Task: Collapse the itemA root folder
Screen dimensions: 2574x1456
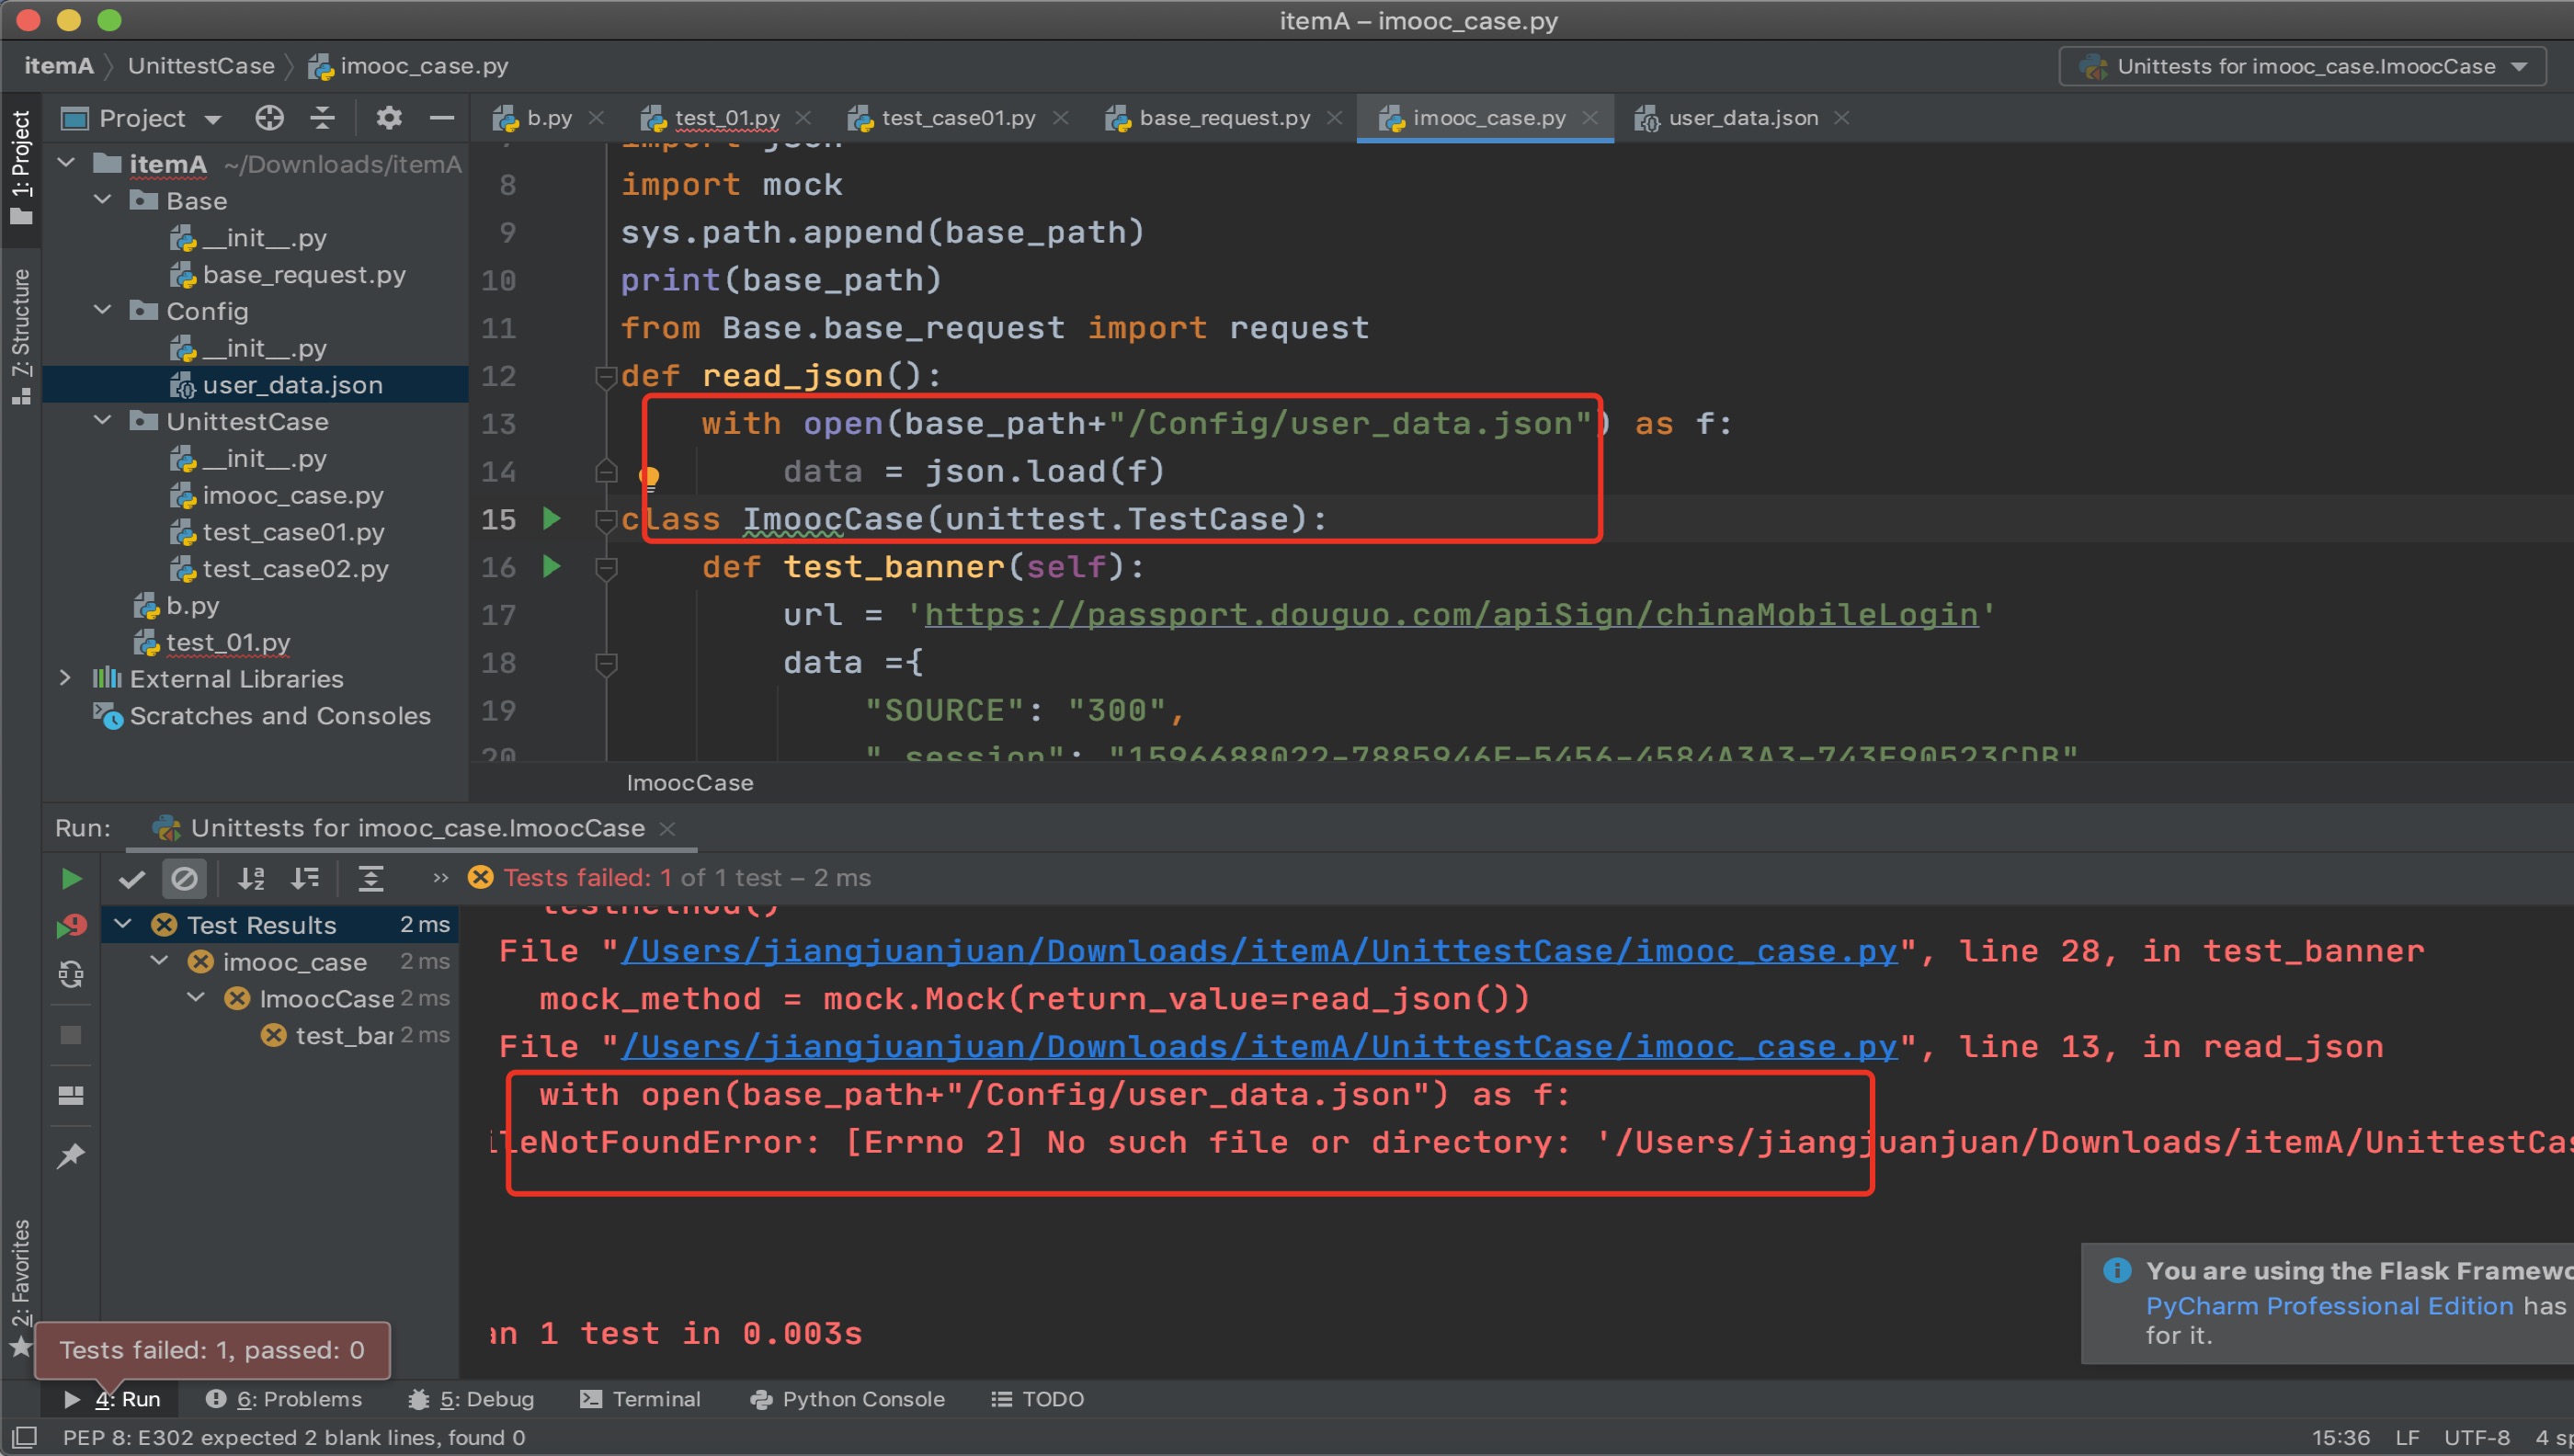Action: coord(67,163)
